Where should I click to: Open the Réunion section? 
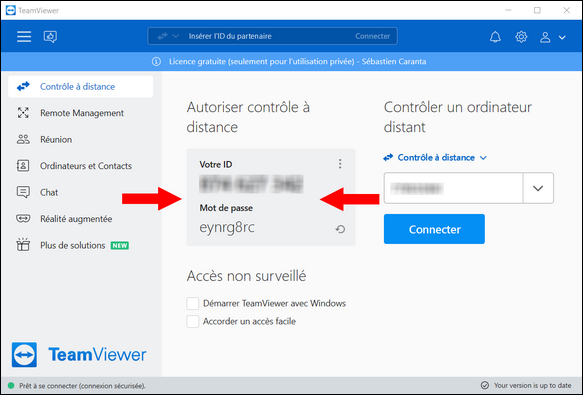(81, 139)
